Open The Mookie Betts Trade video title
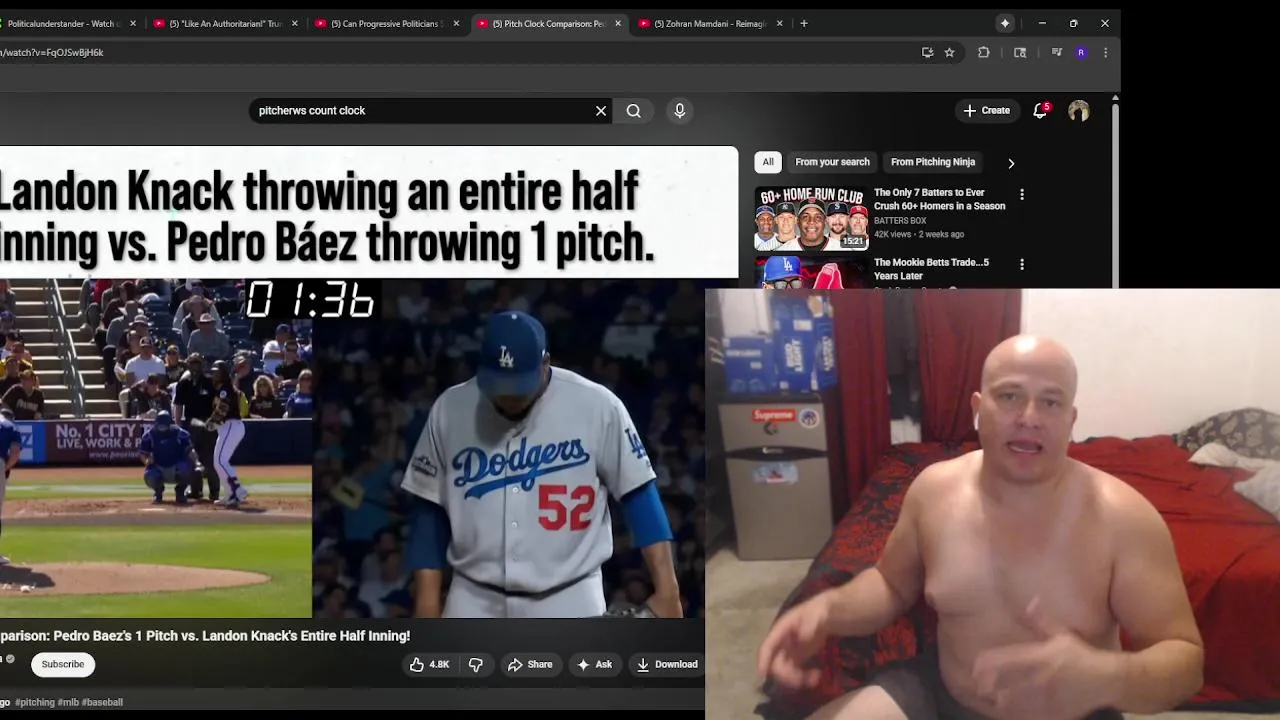 931,269
